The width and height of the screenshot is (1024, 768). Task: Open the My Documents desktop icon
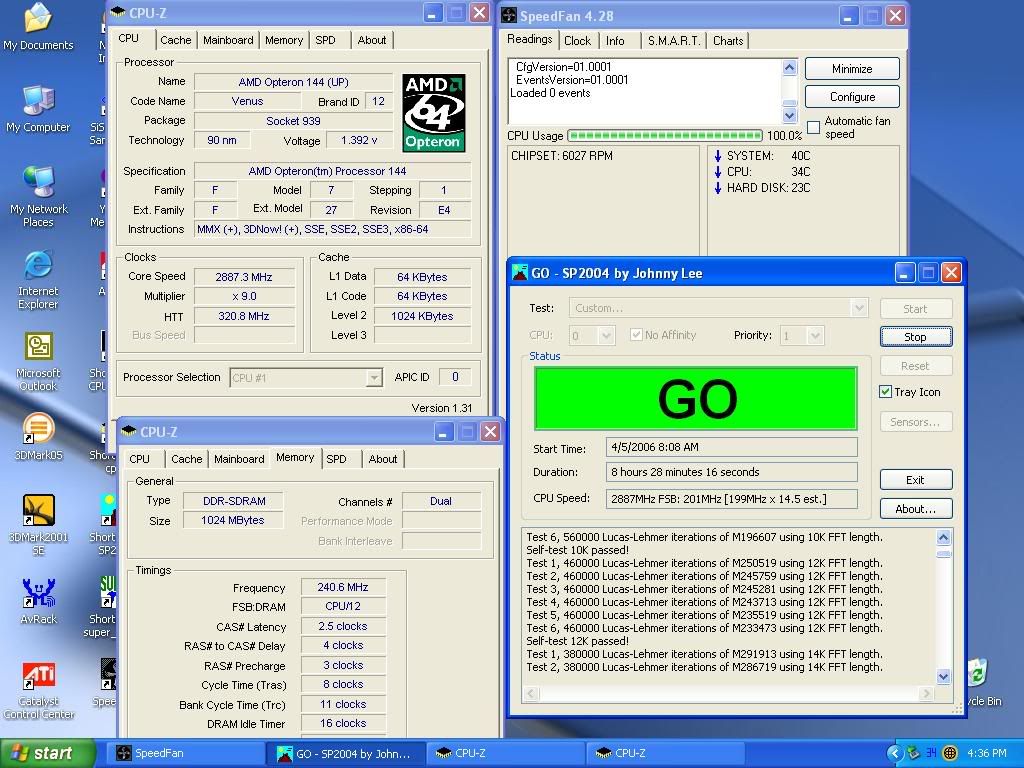coord(38,21)
